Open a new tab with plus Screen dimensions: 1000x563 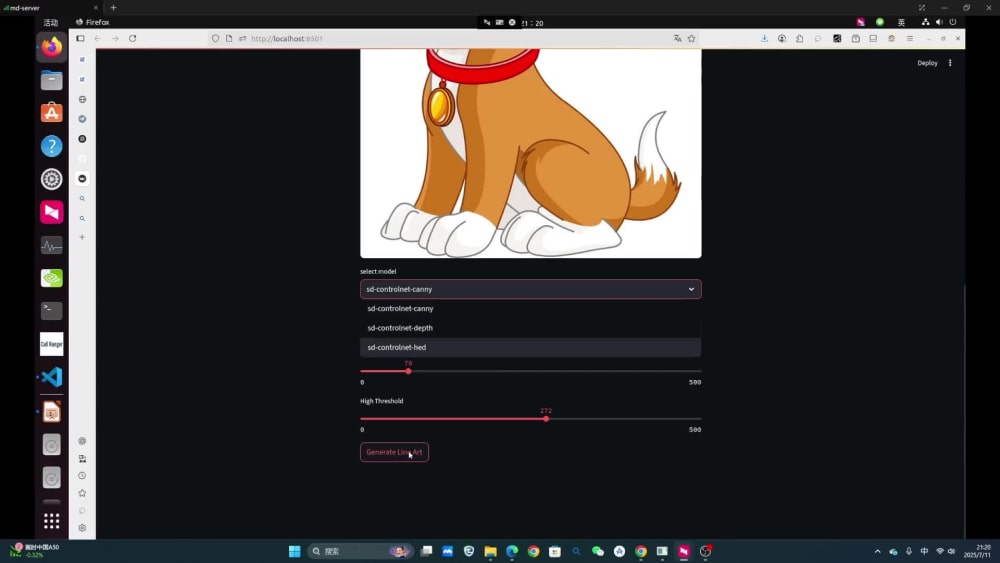(114, 8)
